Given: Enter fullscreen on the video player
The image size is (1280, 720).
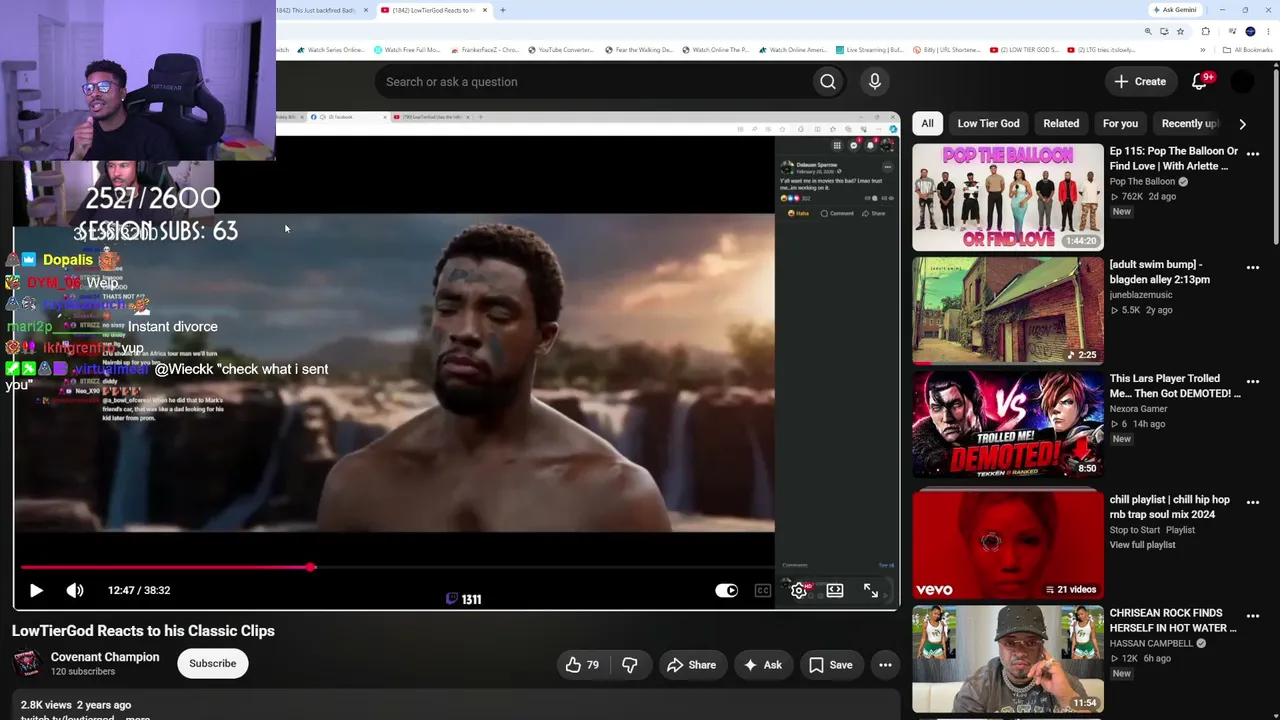Looking at the screenshot, I should point(871,590).
